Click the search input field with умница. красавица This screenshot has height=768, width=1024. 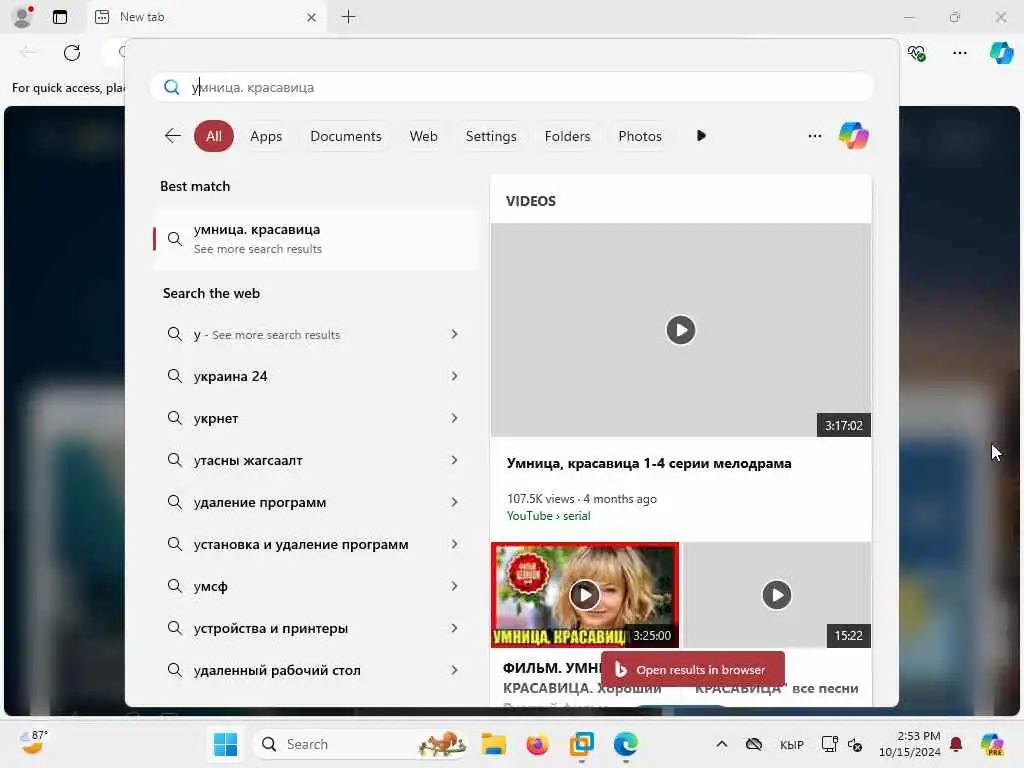[x=511, y=87]
